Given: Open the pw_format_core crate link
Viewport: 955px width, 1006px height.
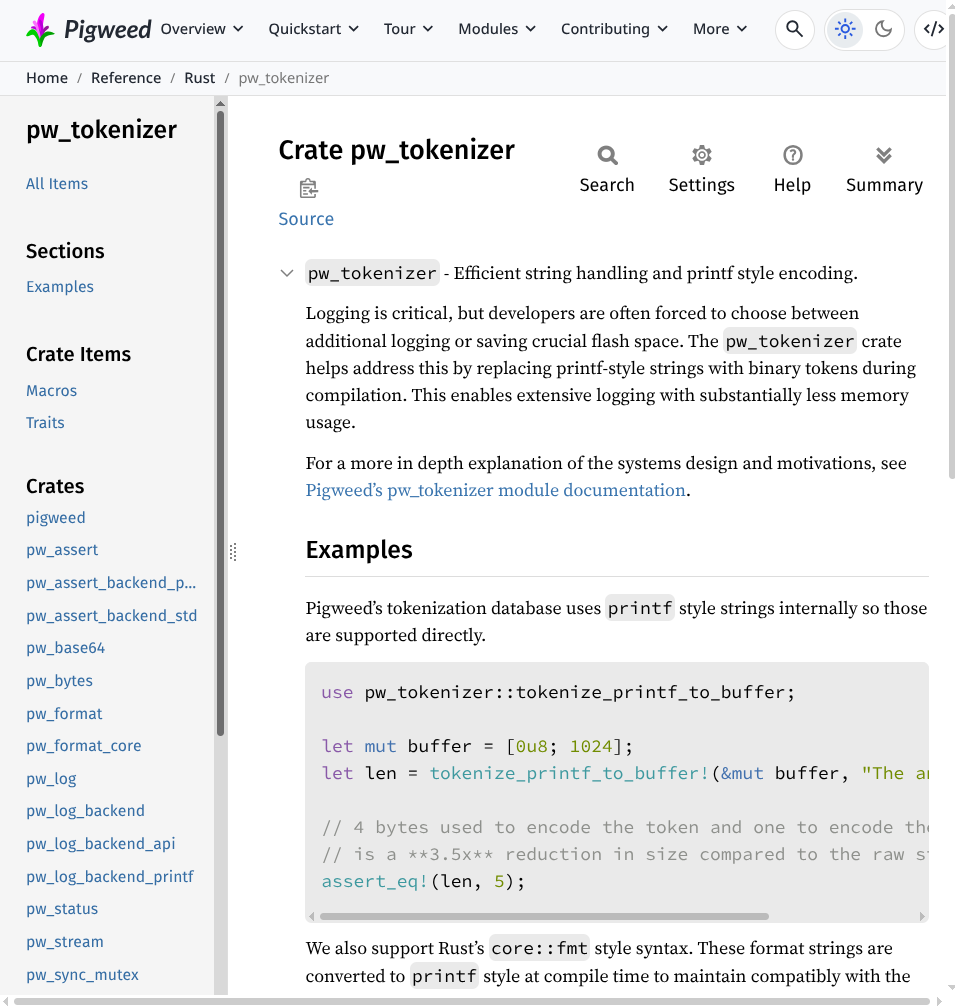Looking at the screenshot, I should point(83,746).
